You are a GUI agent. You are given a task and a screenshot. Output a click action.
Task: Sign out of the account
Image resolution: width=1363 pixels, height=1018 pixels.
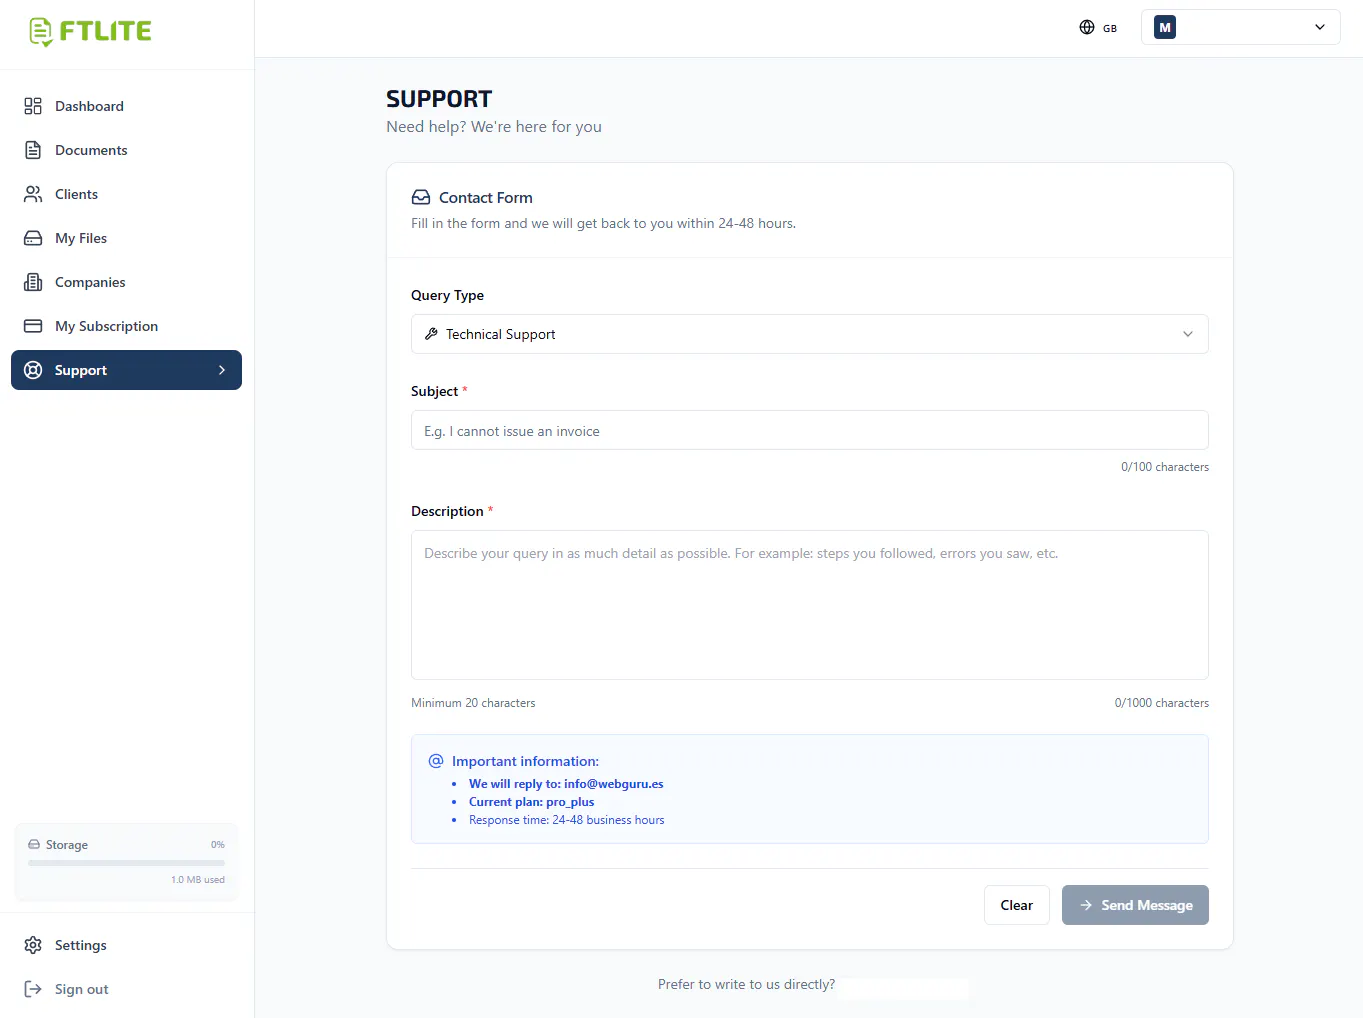coord(126,989)
